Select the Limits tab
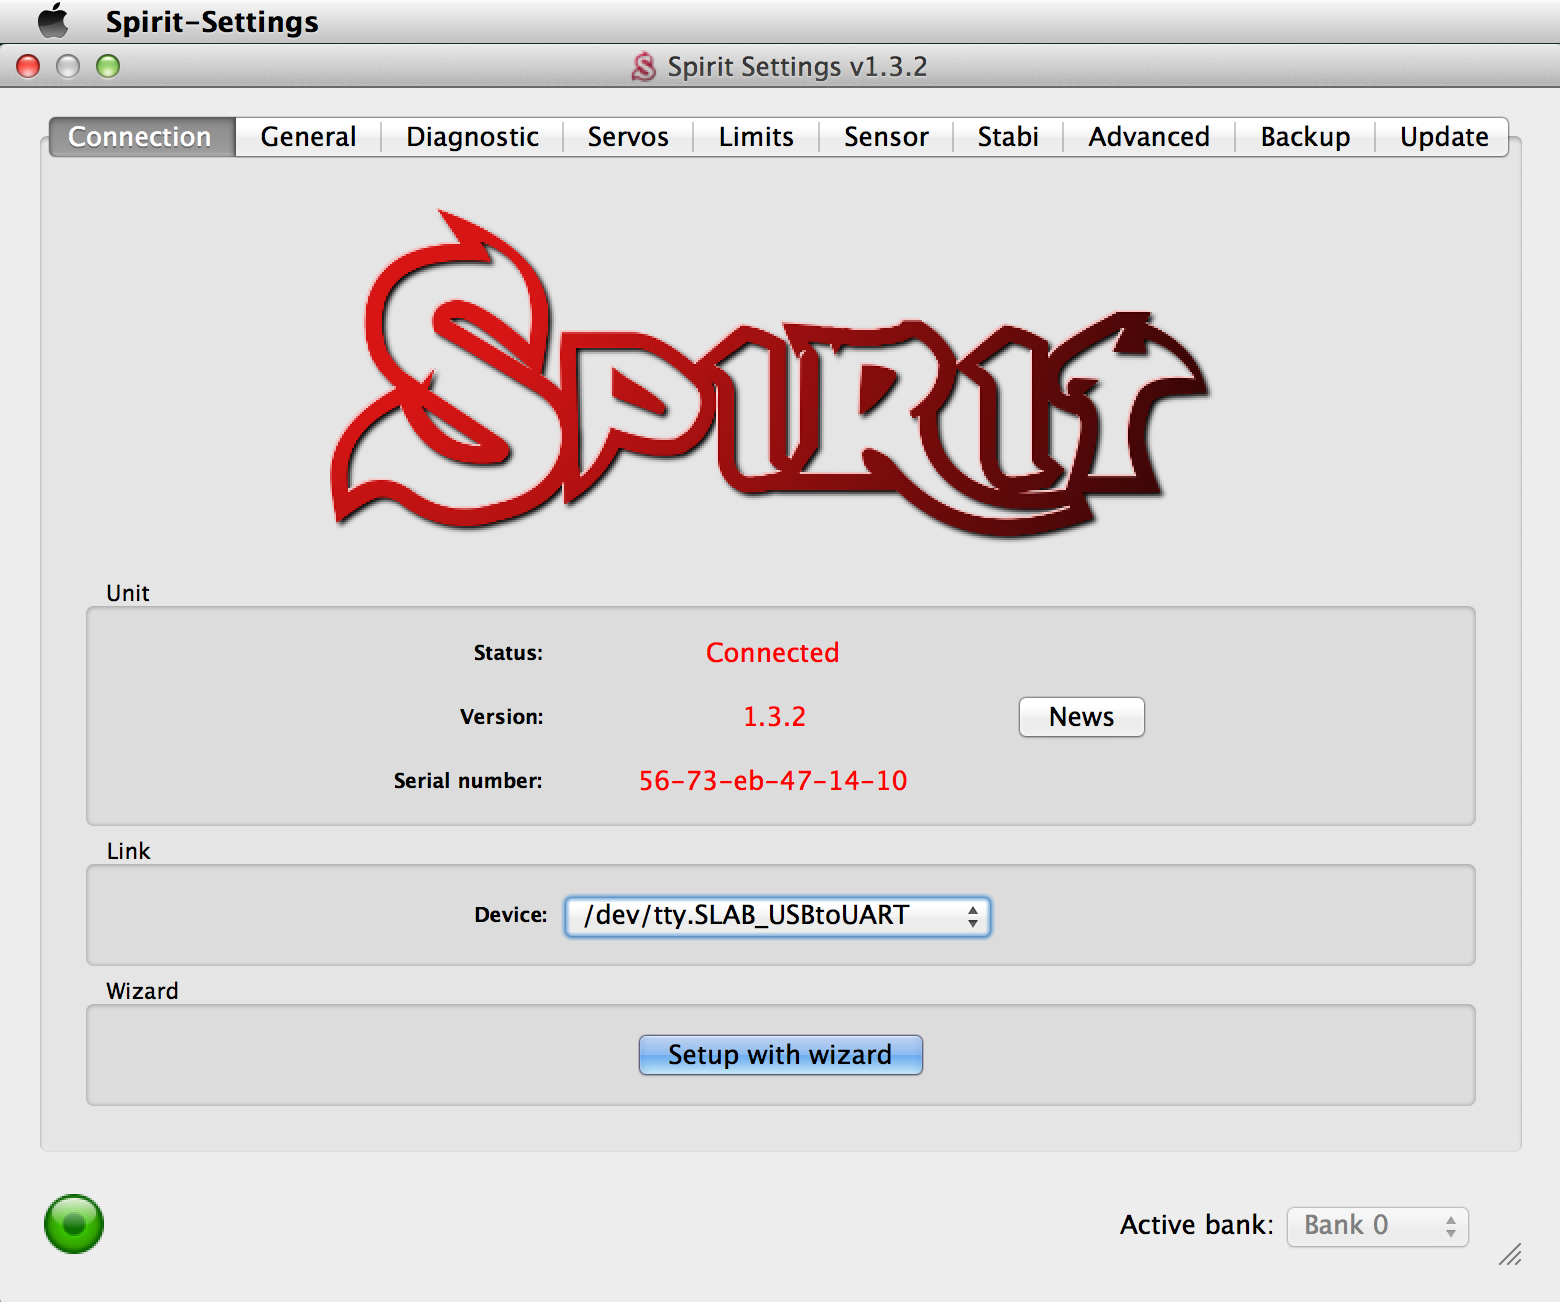Image resolution: width=1560 pixels, height=1302 pixels. (755, 137)
